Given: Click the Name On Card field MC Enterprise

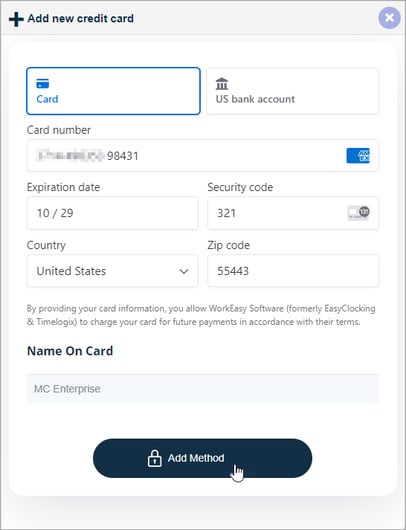Looking at the screenshot, I should pyautogui.click(x=203, y=388).
